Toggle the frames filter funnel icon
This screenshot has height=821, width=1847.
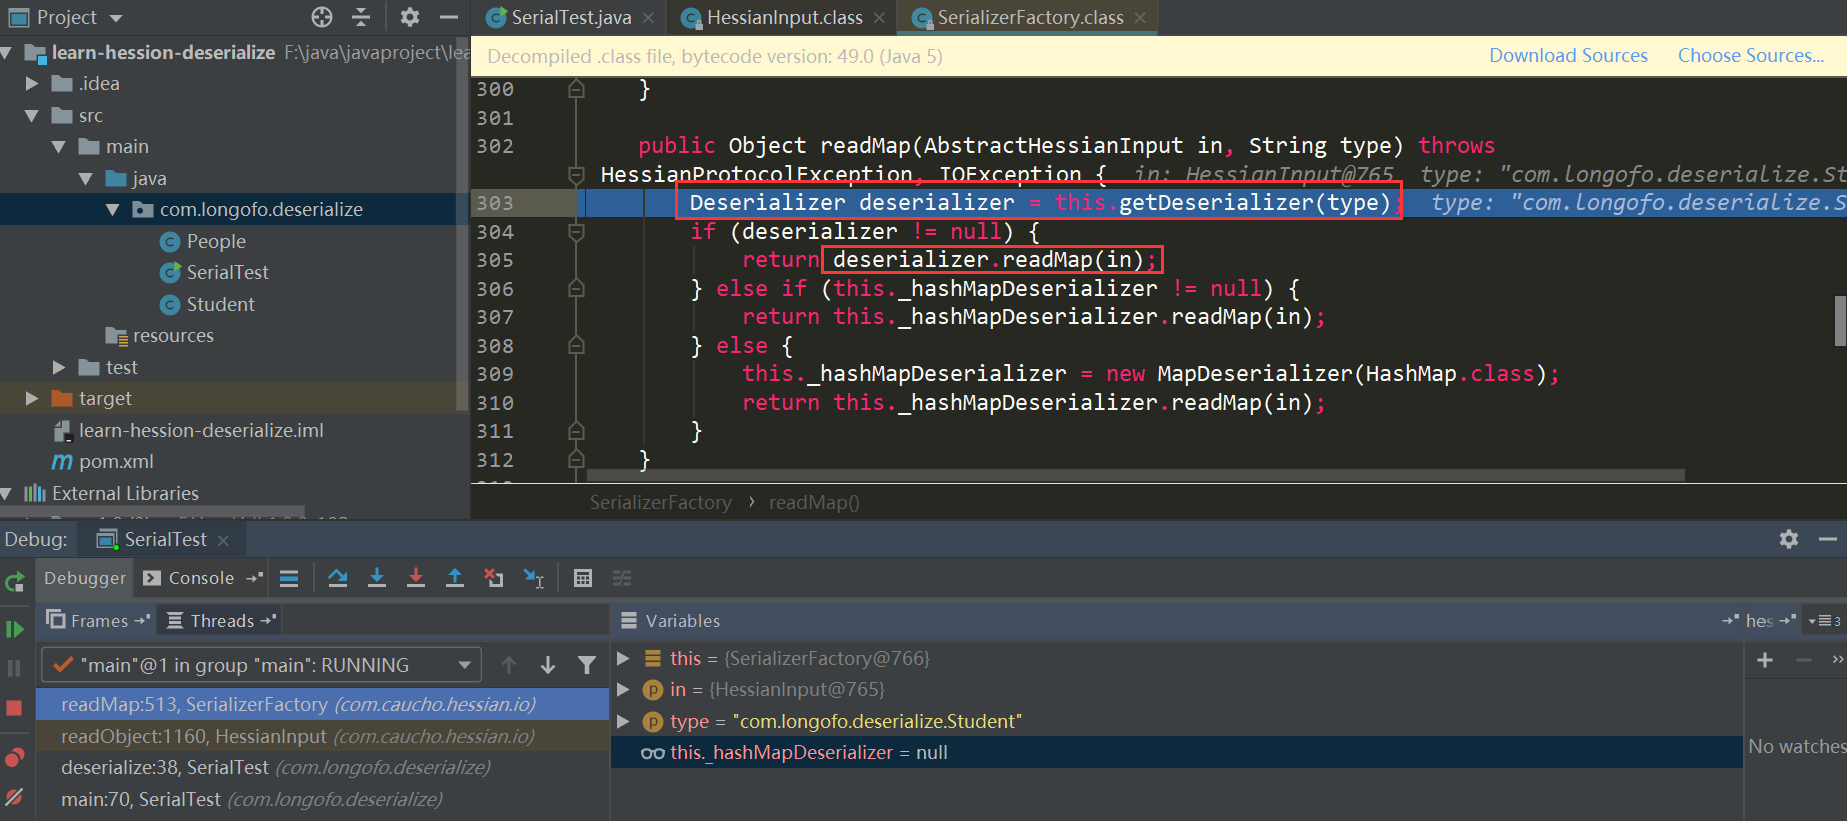click(x=587, y=665)
